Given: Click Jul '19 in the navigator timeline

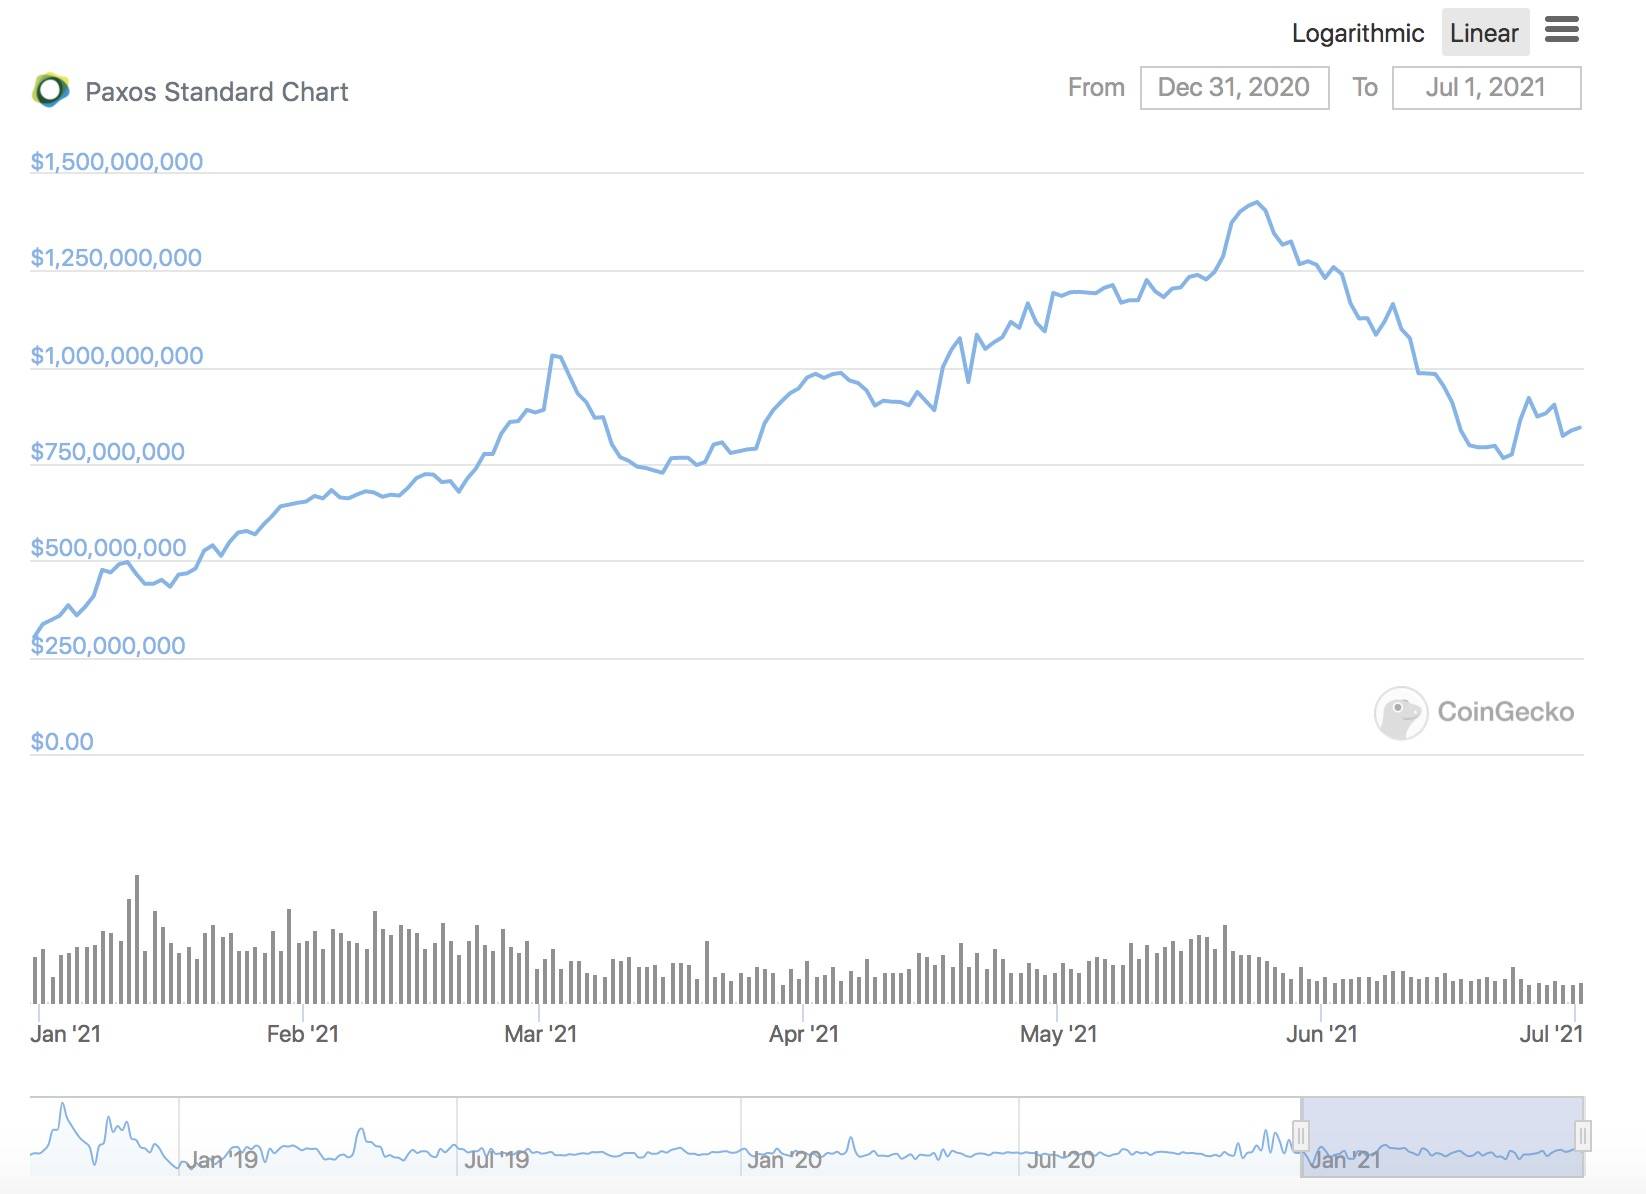Looking at the screenshot, I should 496,1160.
